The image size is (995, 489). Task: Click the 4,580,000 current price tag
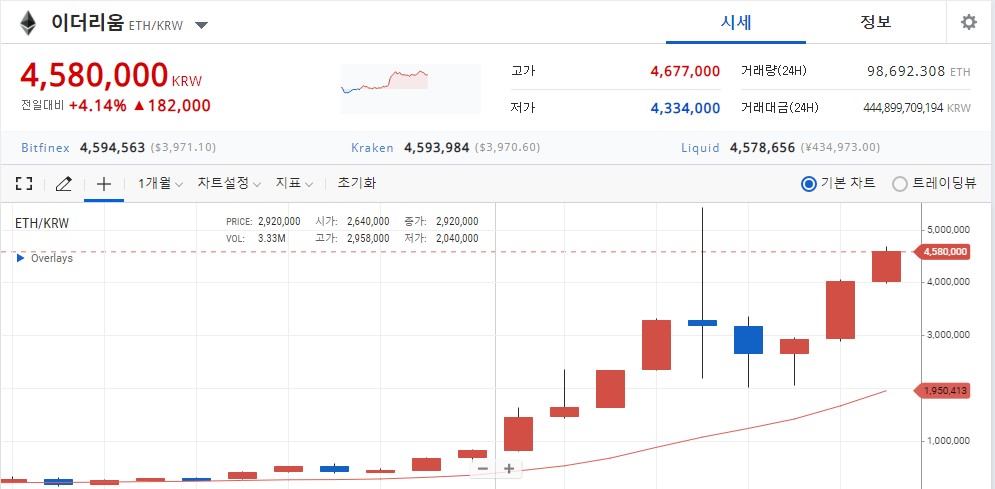(x=944, y=252)
